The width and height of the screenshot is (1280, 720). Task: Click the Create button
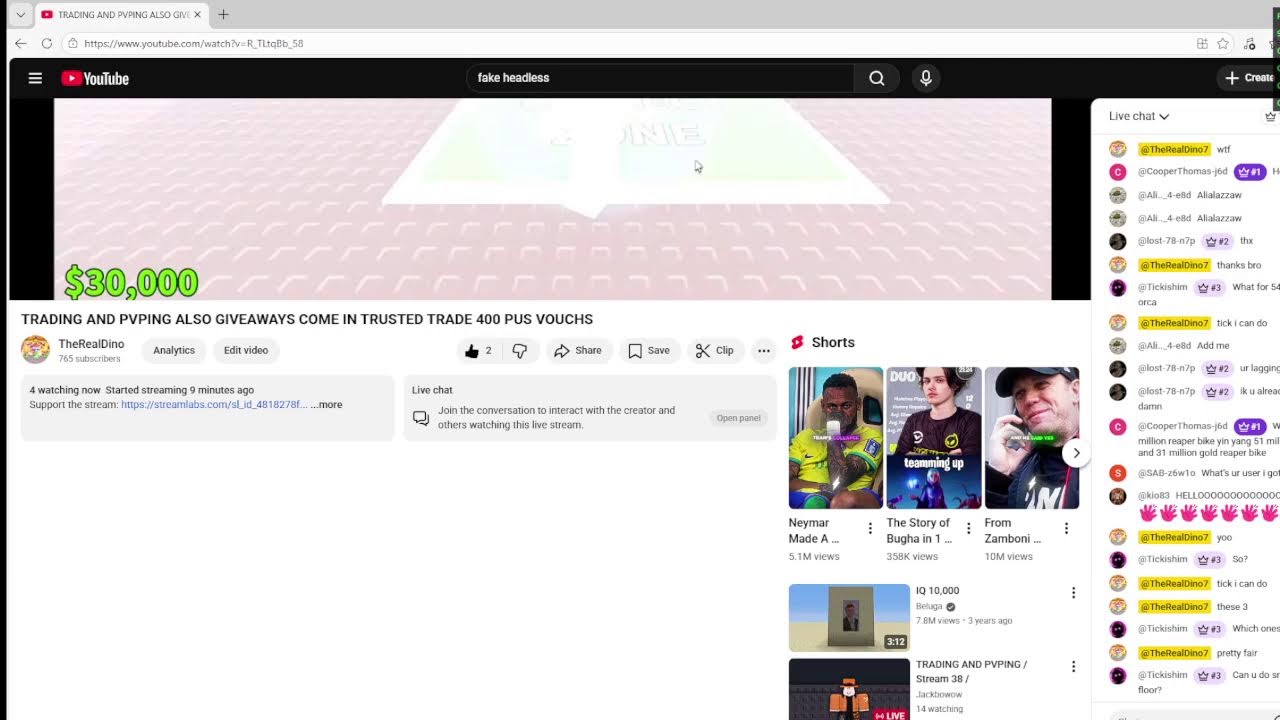click(x=1249, y=78)
